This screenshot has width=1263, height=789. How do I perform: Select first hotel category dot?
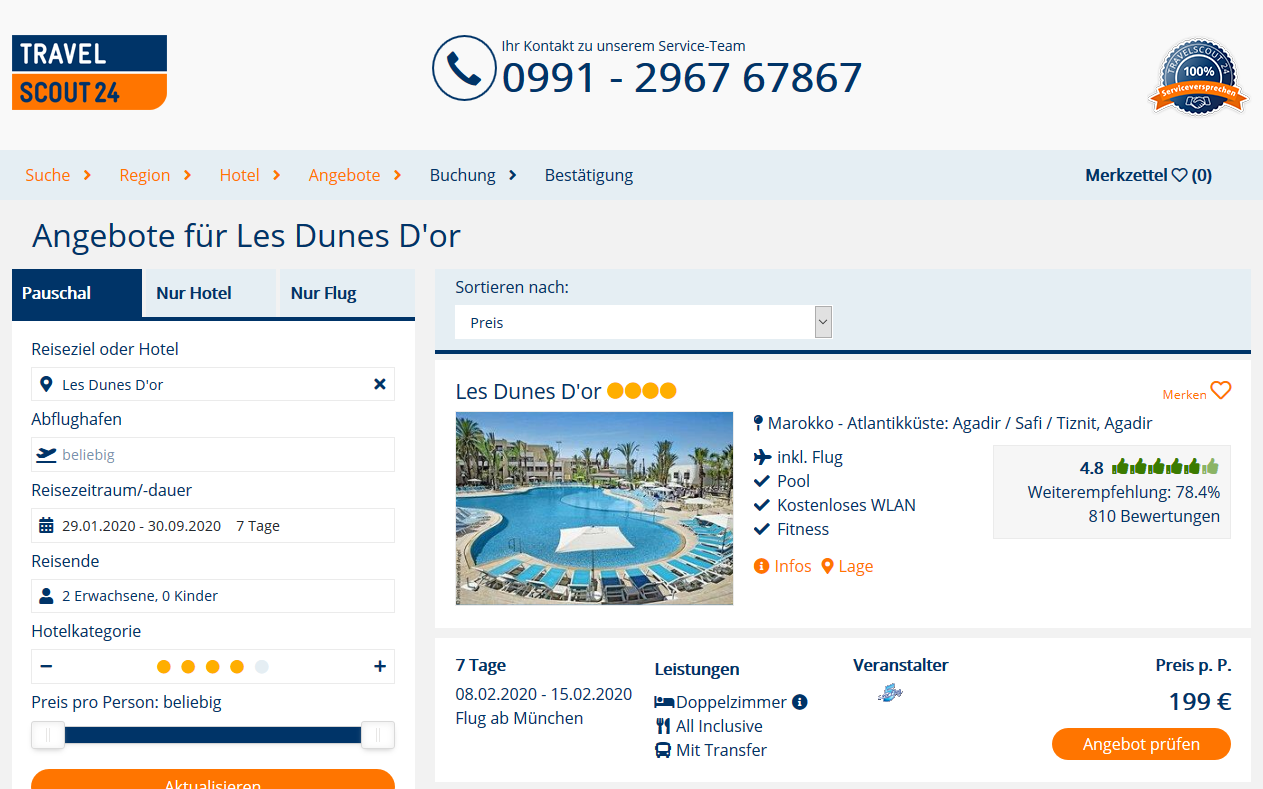point(164,667)
